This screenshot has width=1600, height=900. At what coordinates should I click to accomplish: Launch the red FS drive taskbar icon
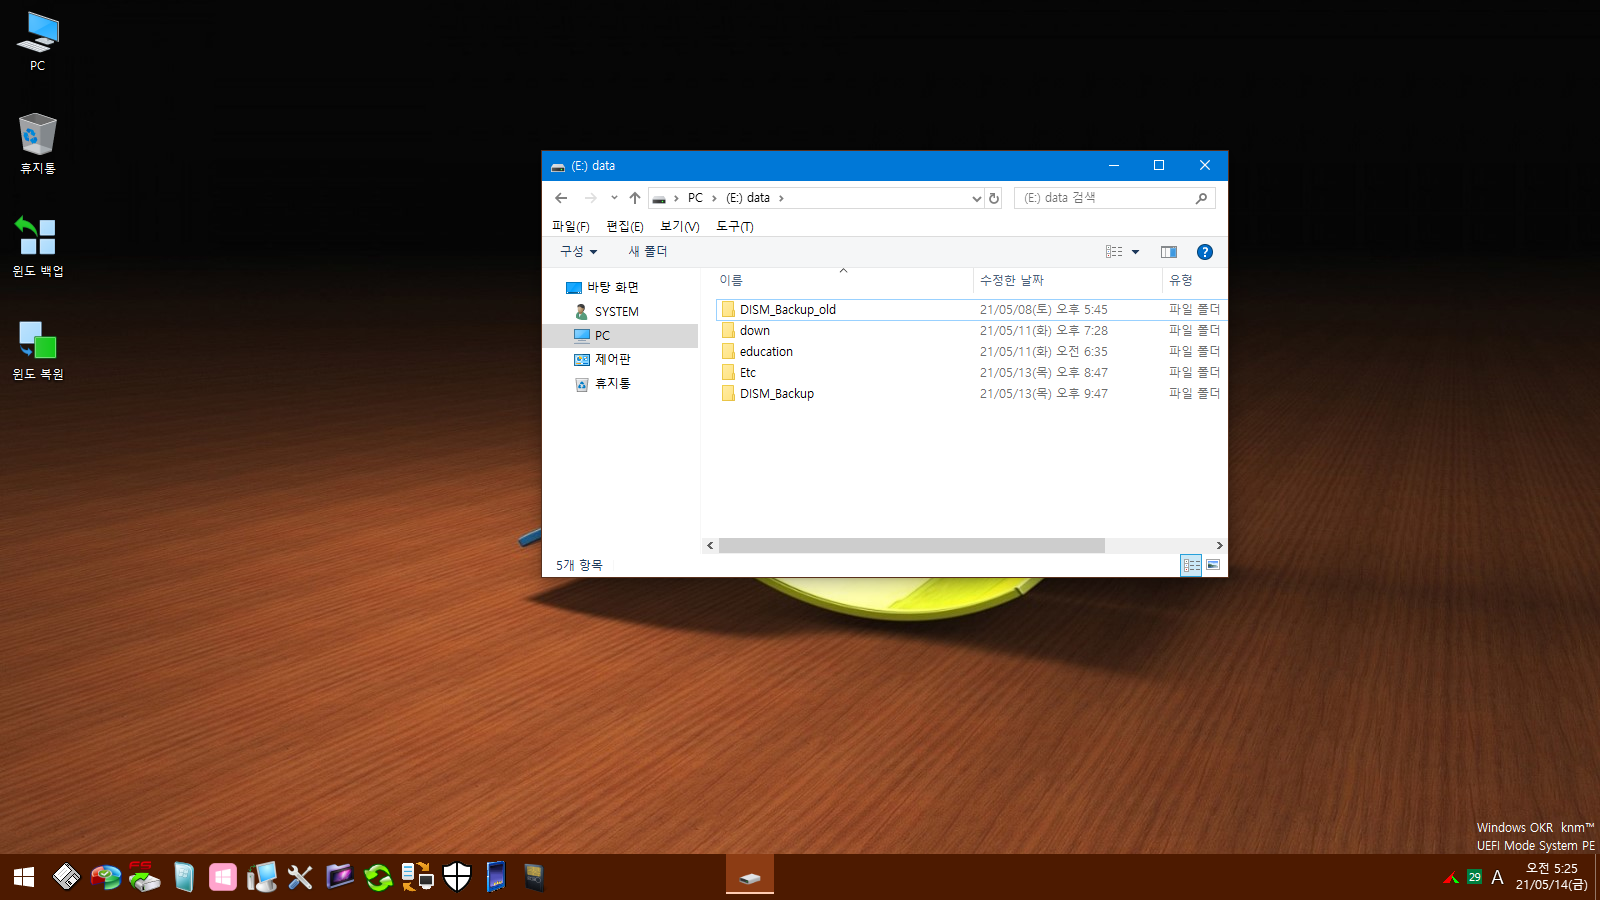144,877
